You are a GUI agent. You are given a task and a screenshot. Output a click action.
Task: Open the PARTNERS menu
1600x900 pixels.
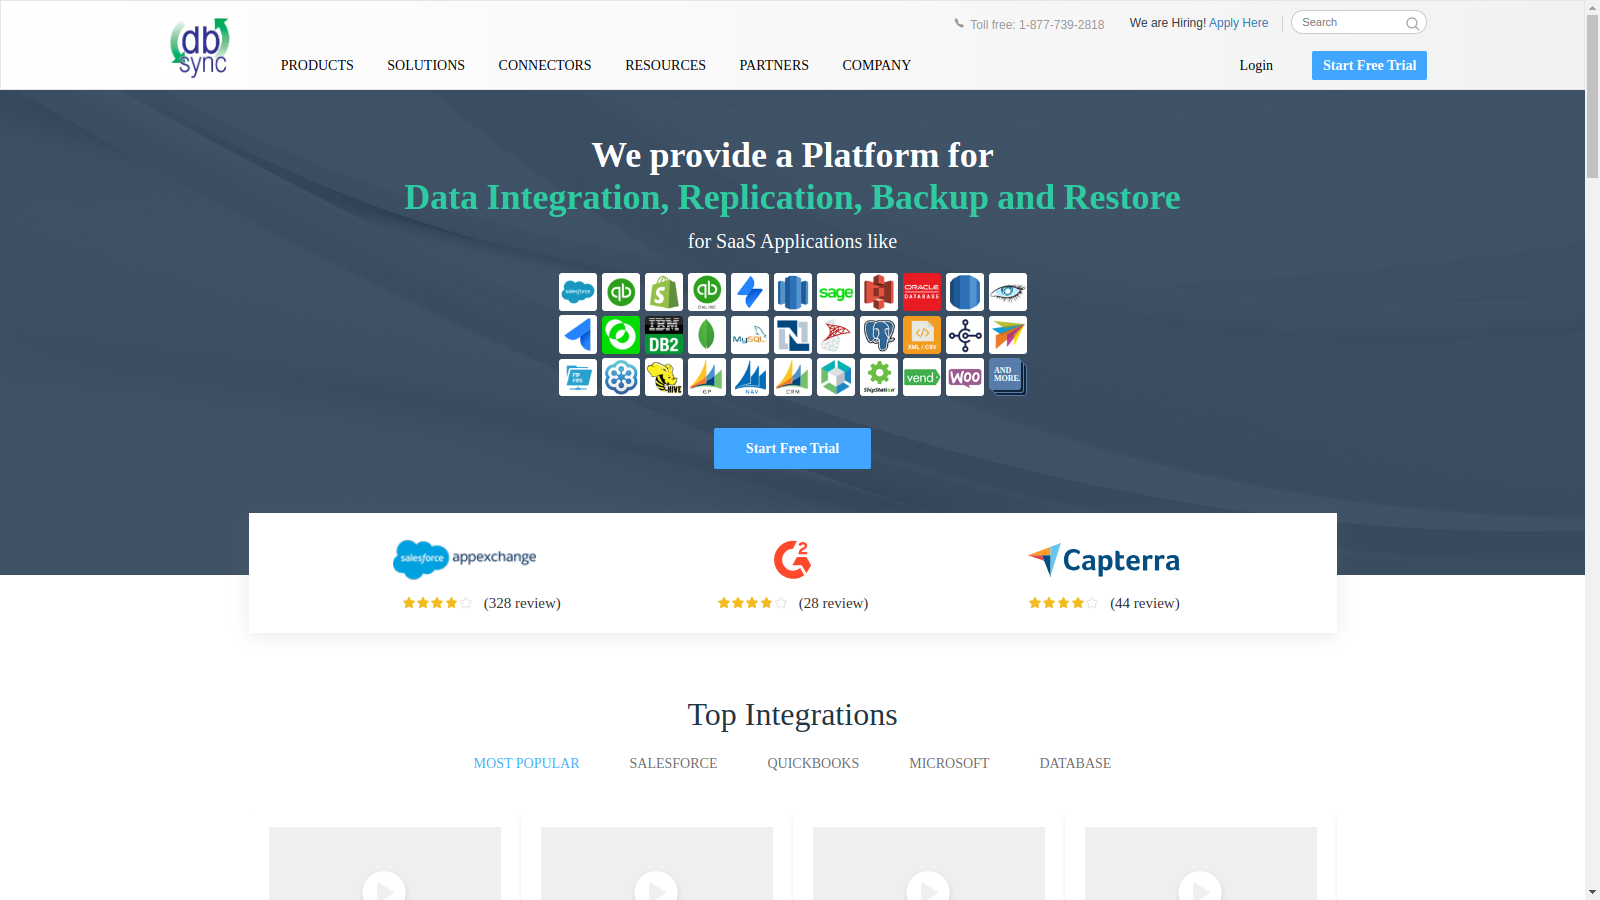[x=774, y=65]
